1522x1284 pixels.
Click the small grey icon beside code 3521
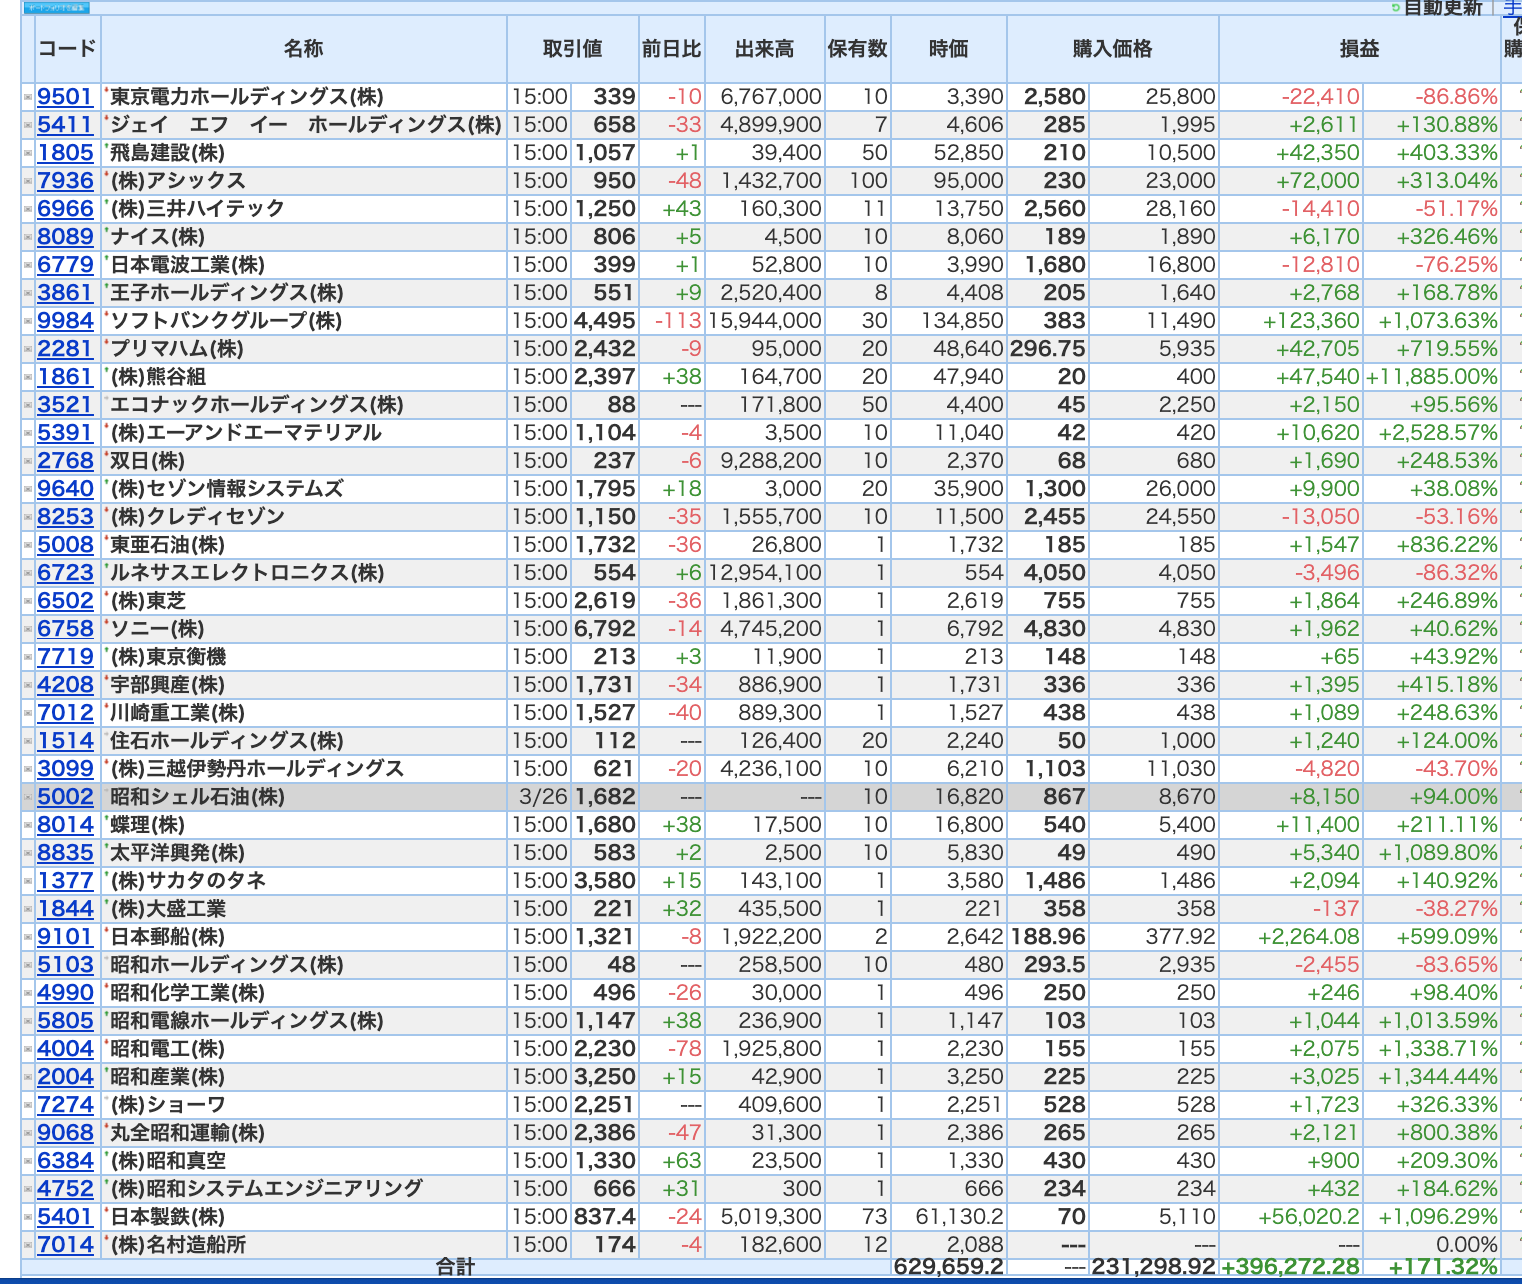(28, 405)
